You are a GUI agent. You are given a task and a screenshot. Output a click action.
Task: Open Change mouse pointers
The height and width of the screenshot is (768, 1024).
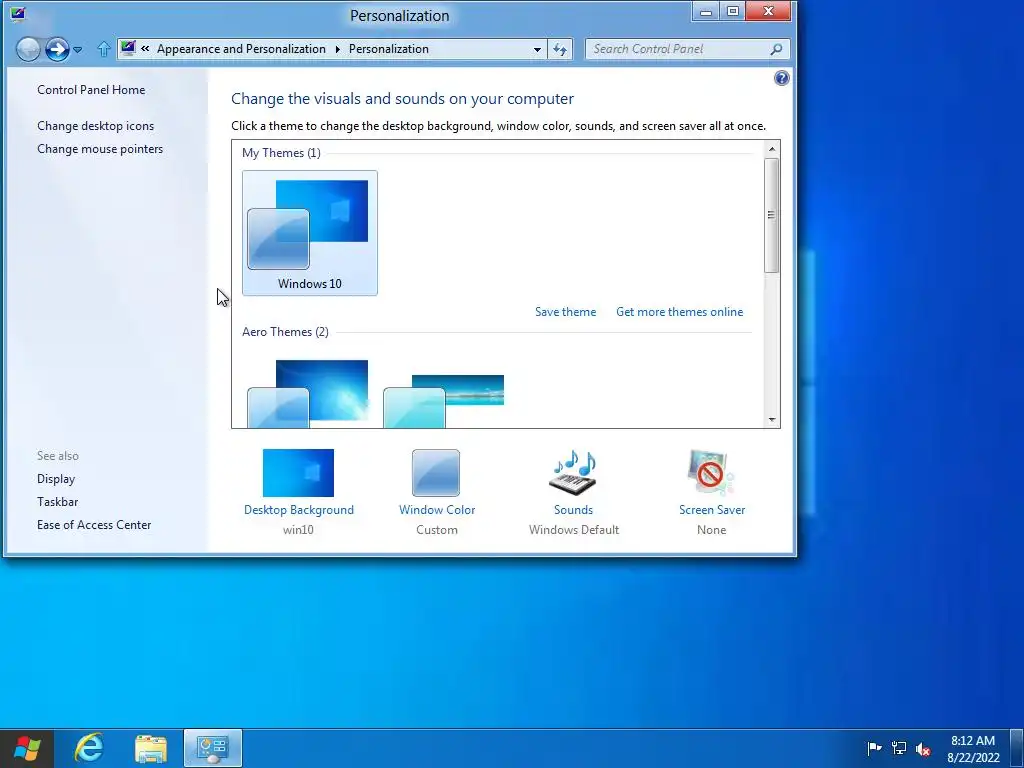pyautogui.click(x=100, y=149)
